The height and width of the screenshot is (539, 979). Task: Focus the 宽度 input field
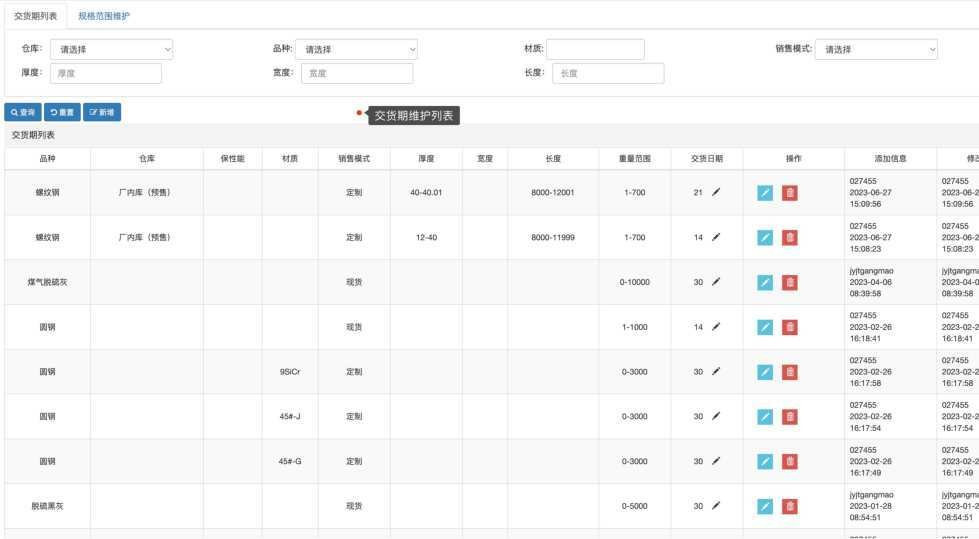(x=357, y=73)
